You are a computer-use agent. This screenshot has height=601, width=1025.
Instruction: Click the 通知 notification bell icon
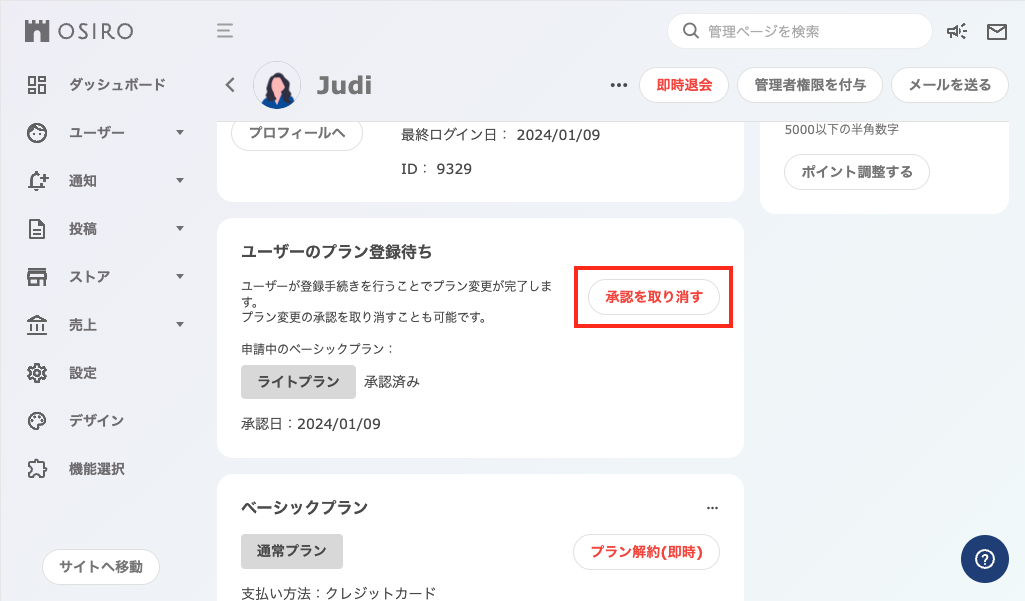point(36,181)
